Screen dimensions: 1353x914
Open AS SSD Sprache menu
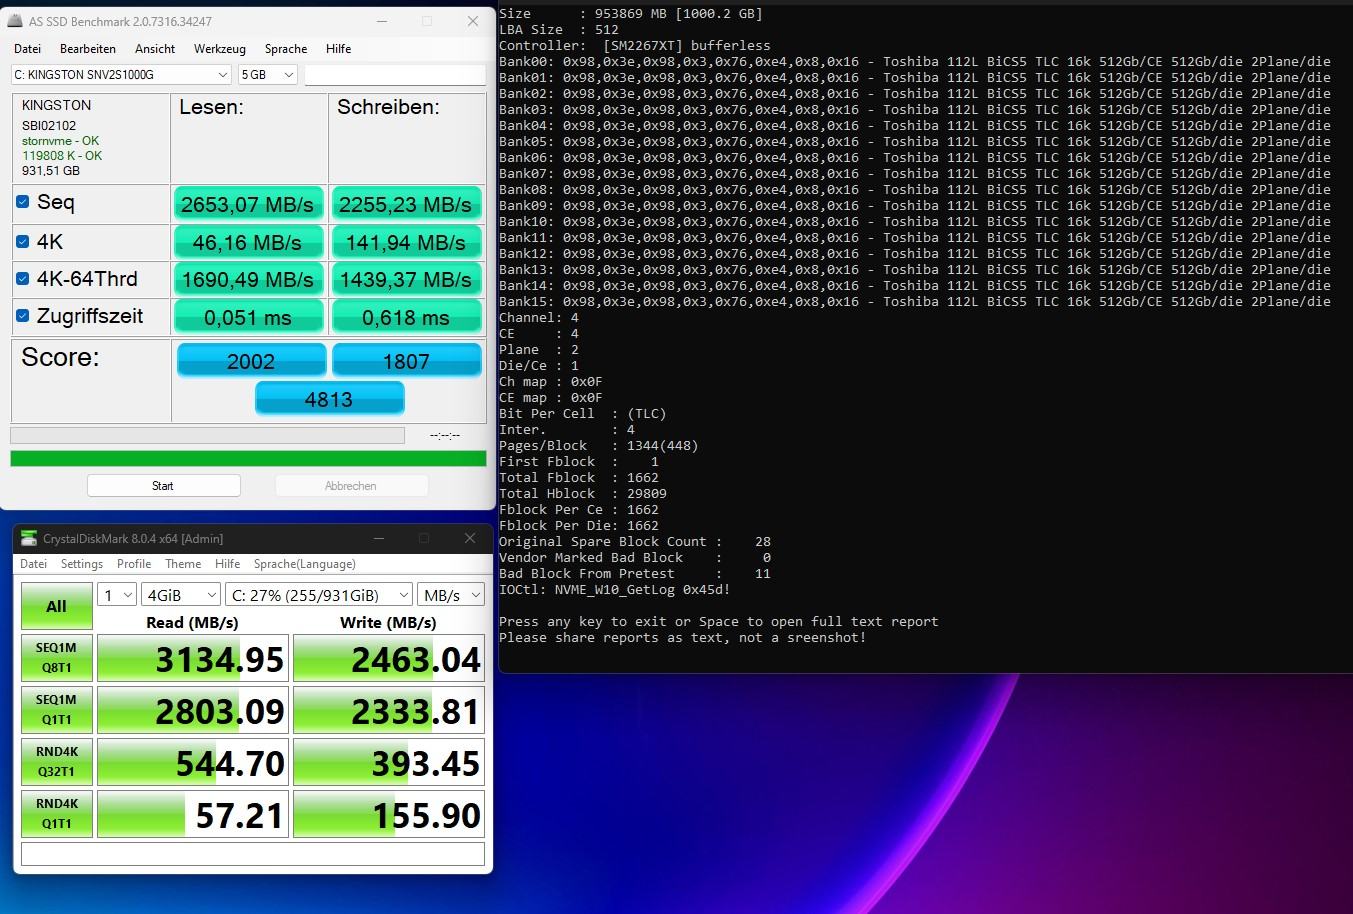click(286, 49)
